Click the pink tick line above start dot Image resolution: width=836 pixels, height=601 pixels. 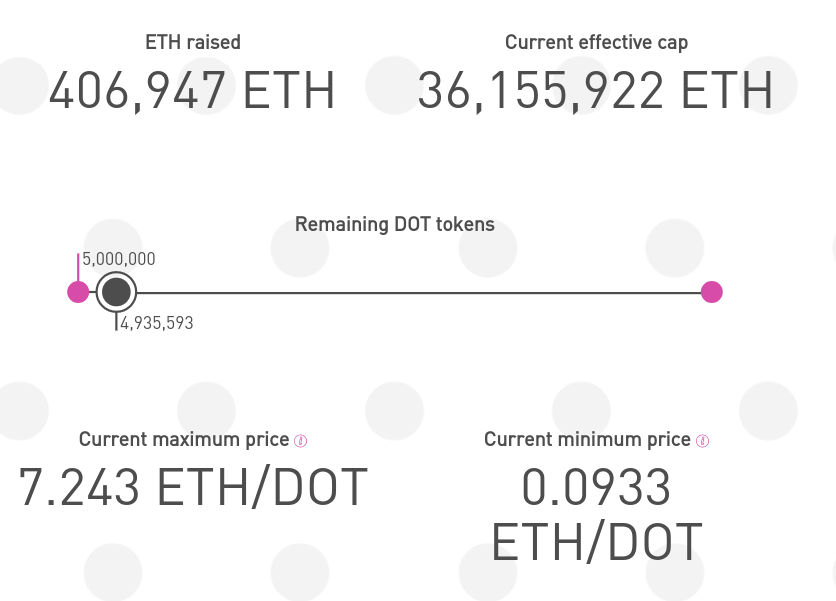click(78, 268)
